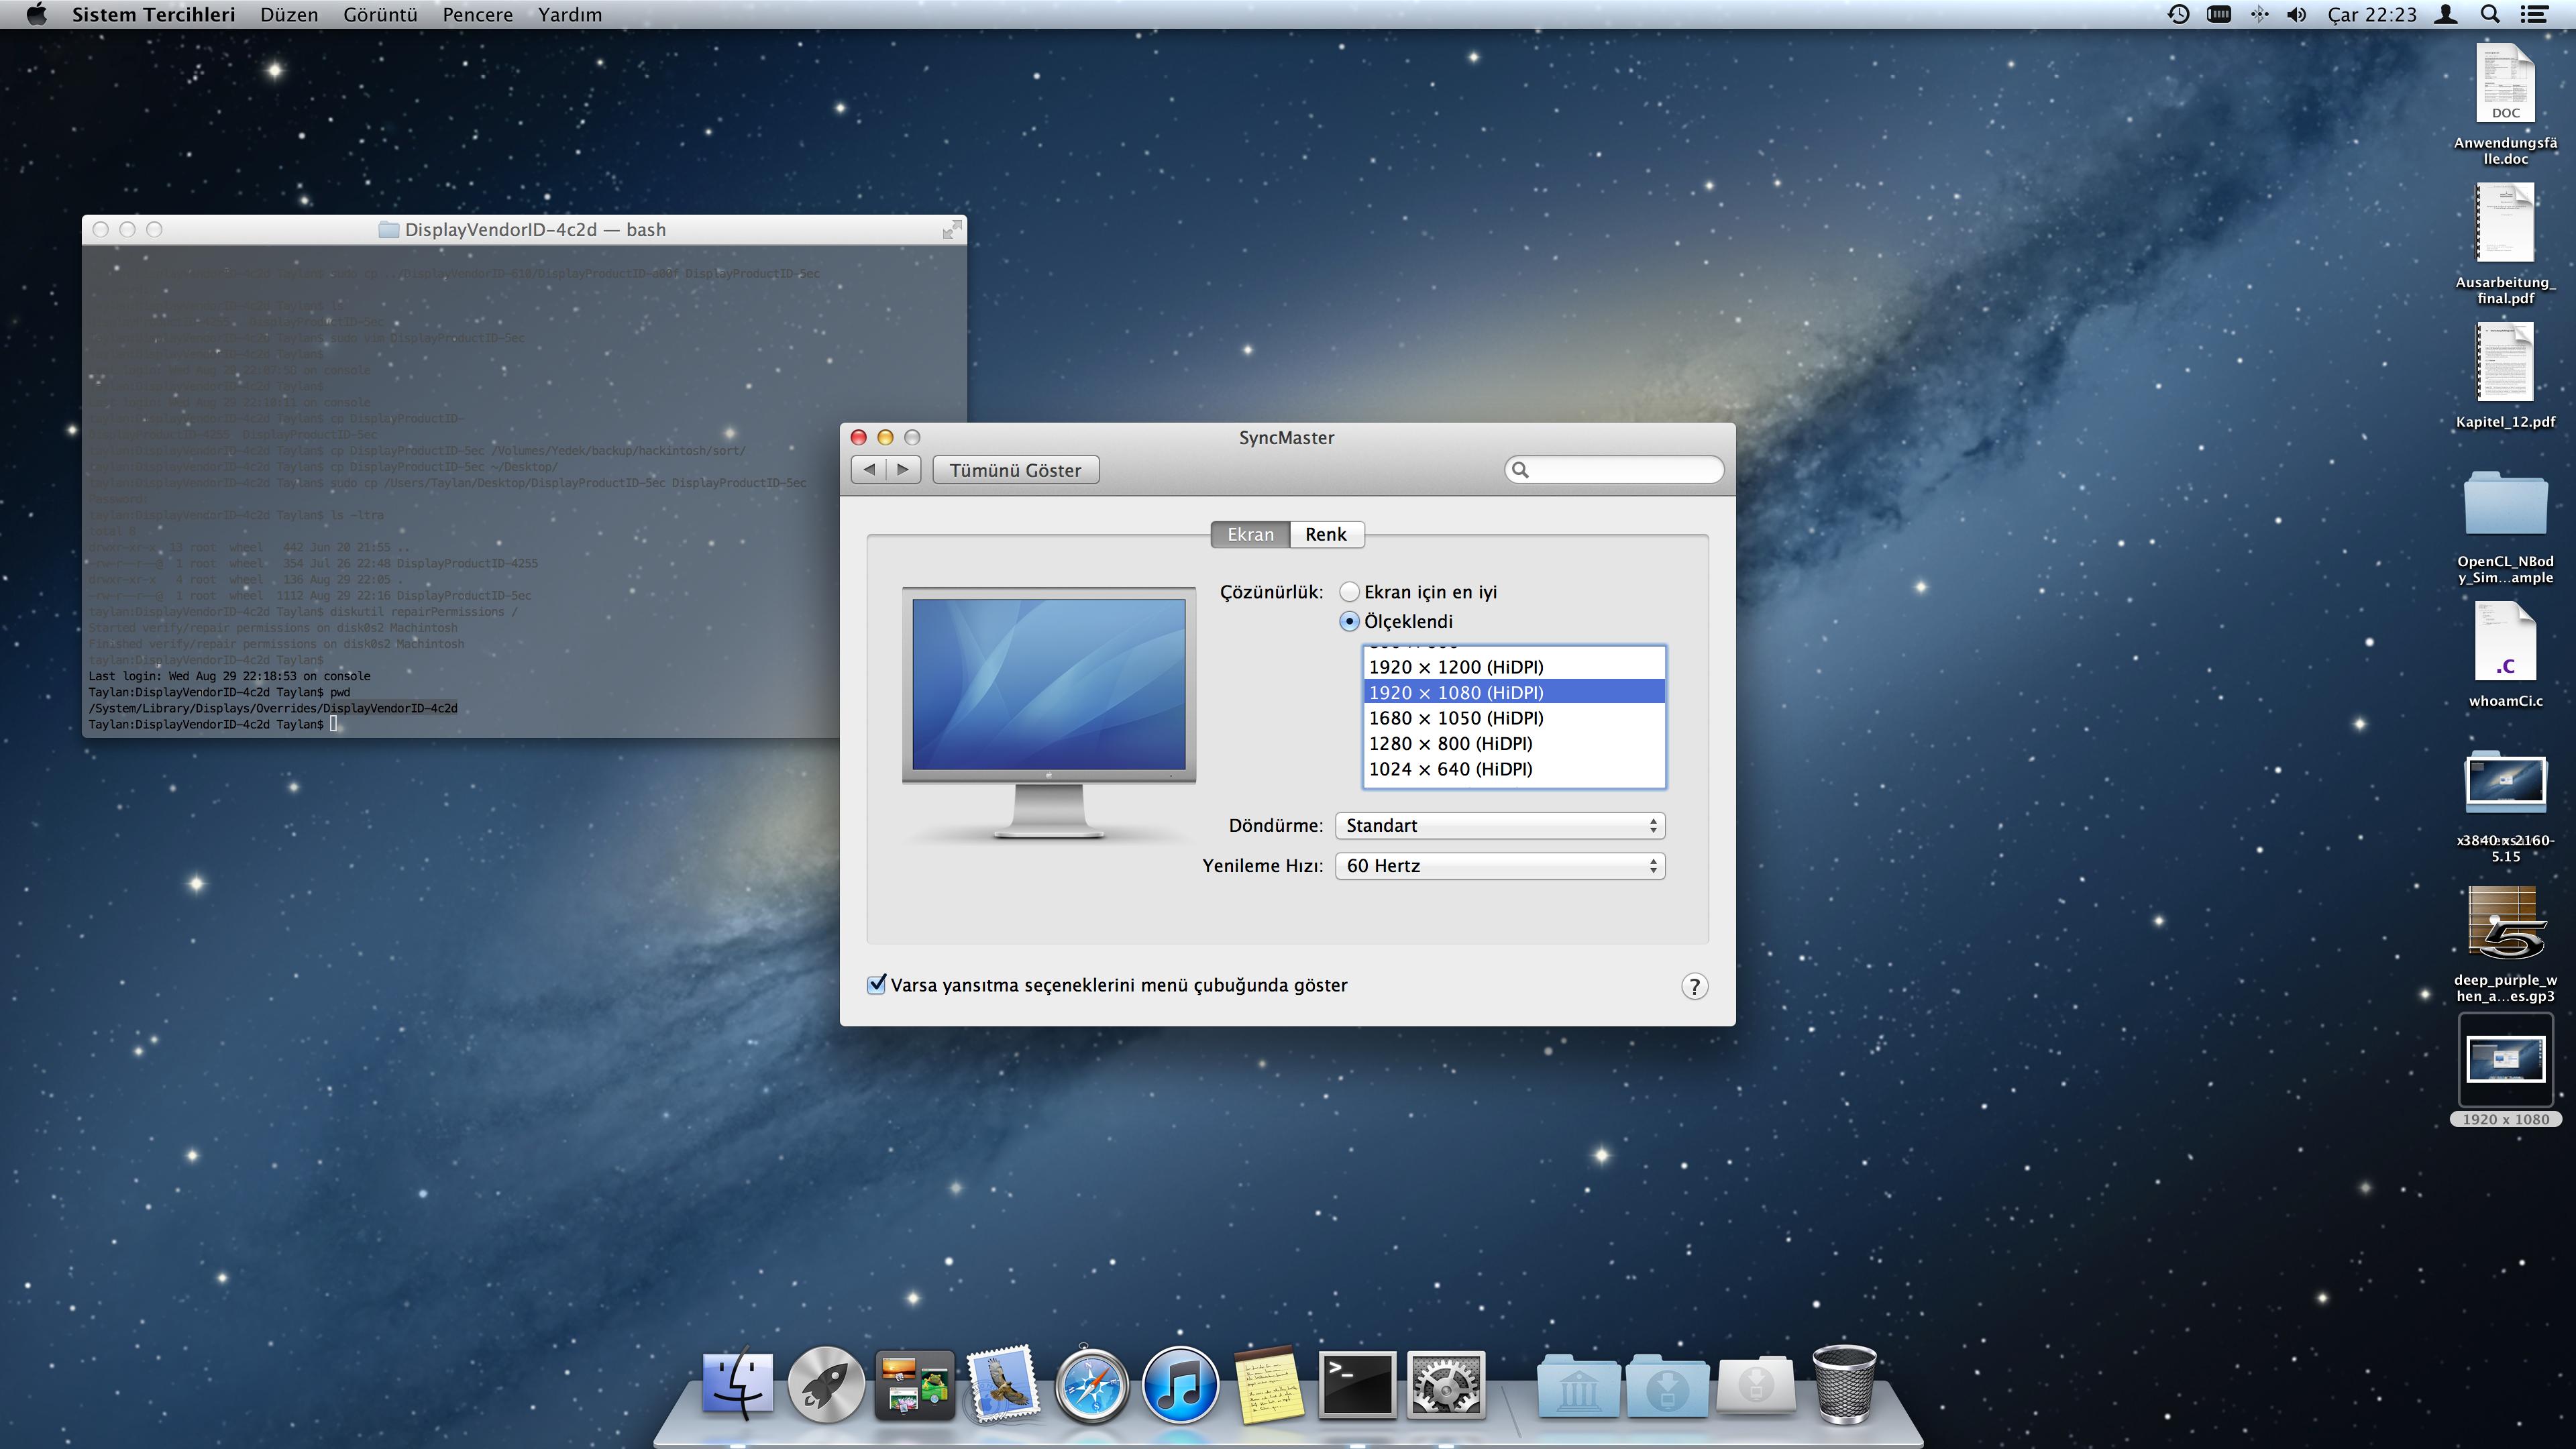2576x1449 pixels.
Task: Open Terminal icon in Dock
Action: click(1357, 1386)
